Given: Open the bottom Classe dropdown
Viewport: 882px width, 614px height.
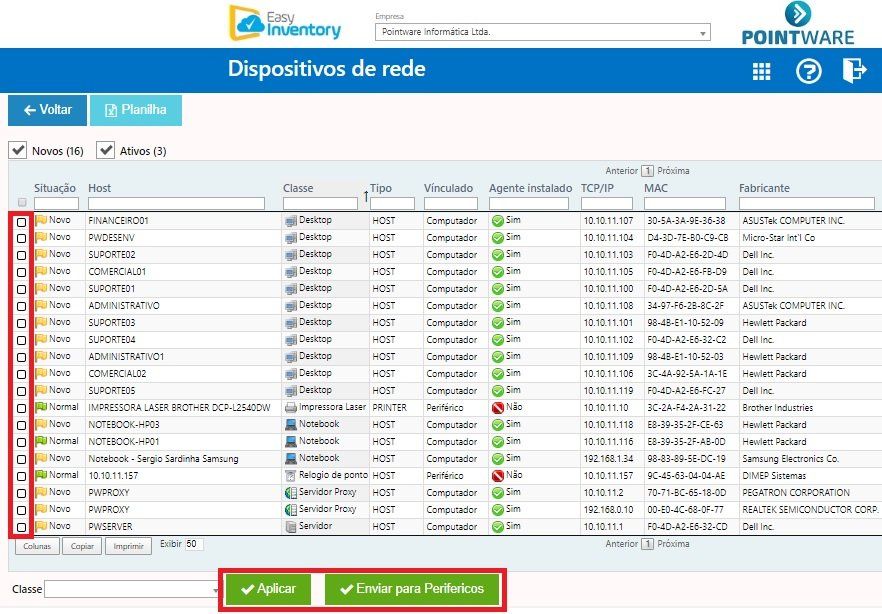Looking at the screenshot, I should coord(133,589).
